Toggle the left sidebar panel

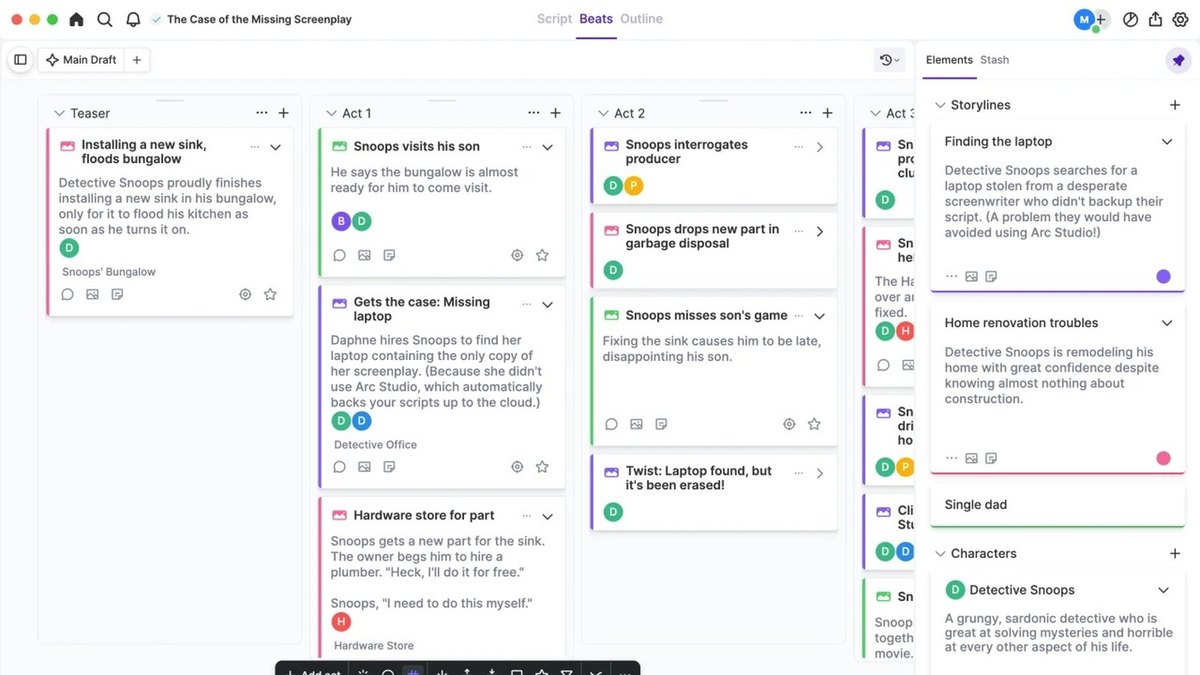tap(20, 60)
